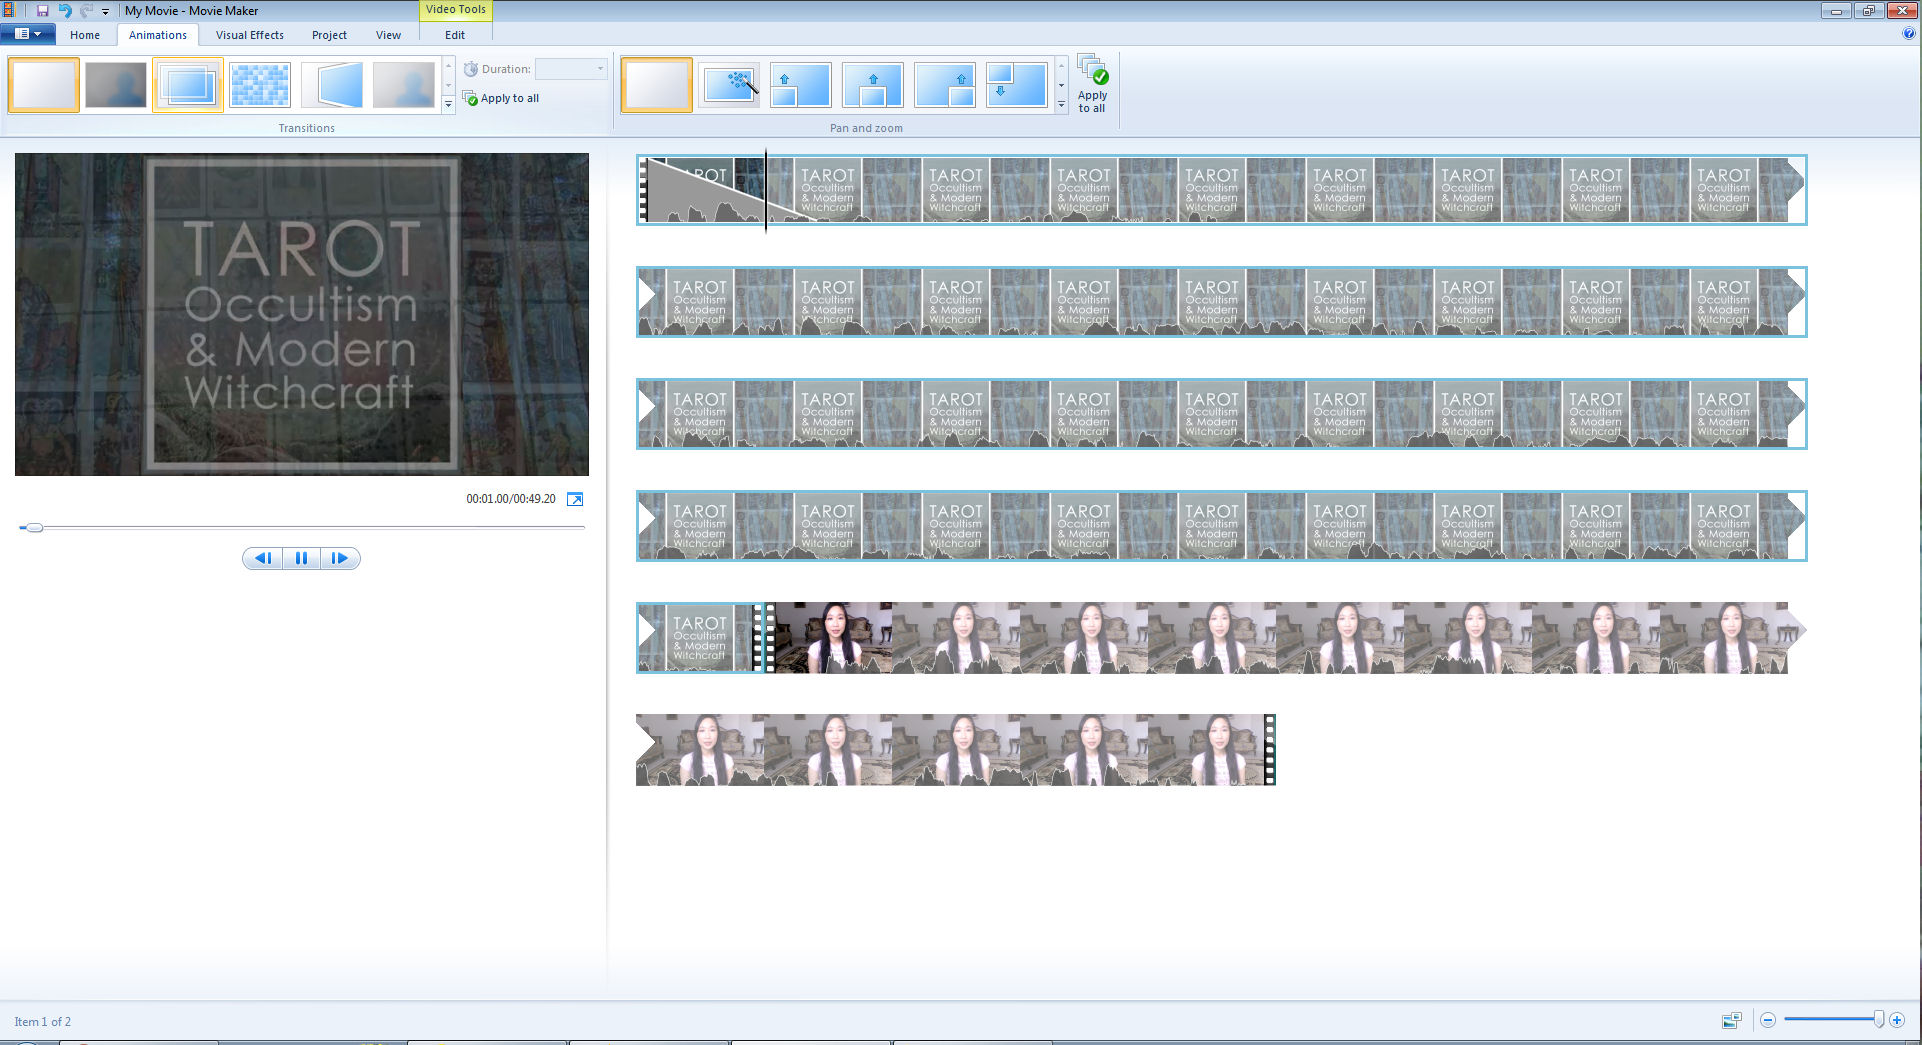
Task: Zoom out the timeline with minus icon
Action: pos(1768,1020)
